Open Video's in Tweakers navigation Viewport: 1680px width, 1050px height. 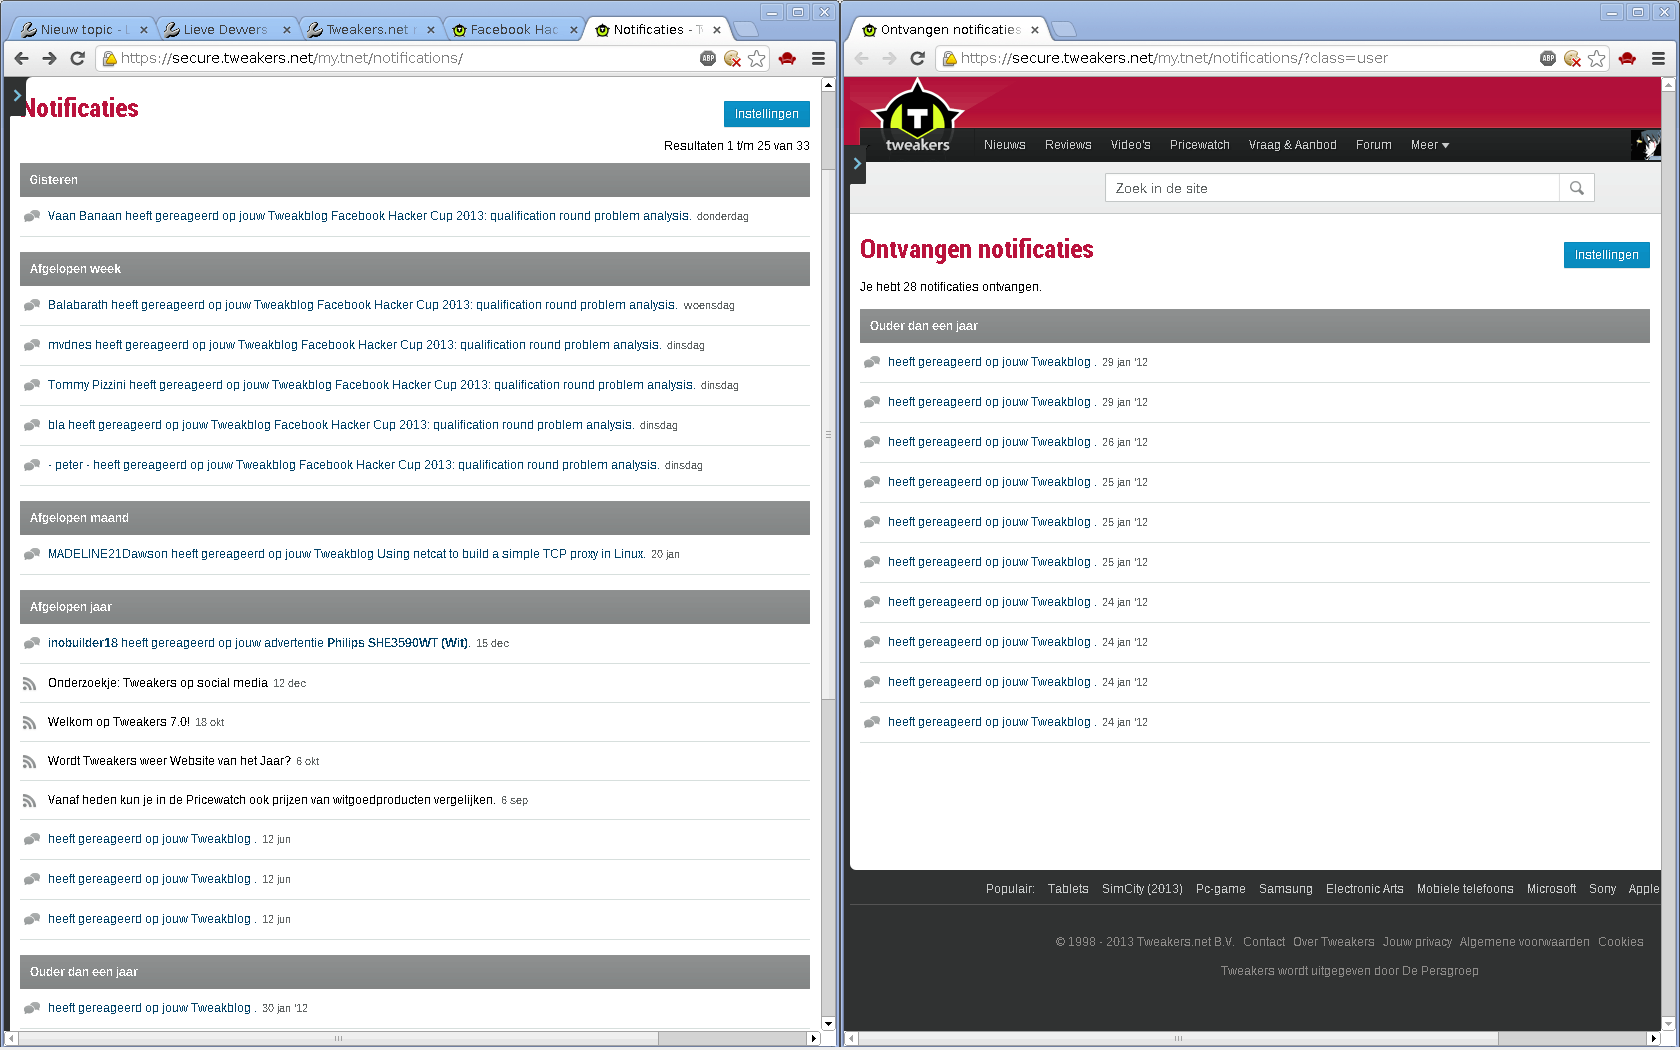[1130, 145]
